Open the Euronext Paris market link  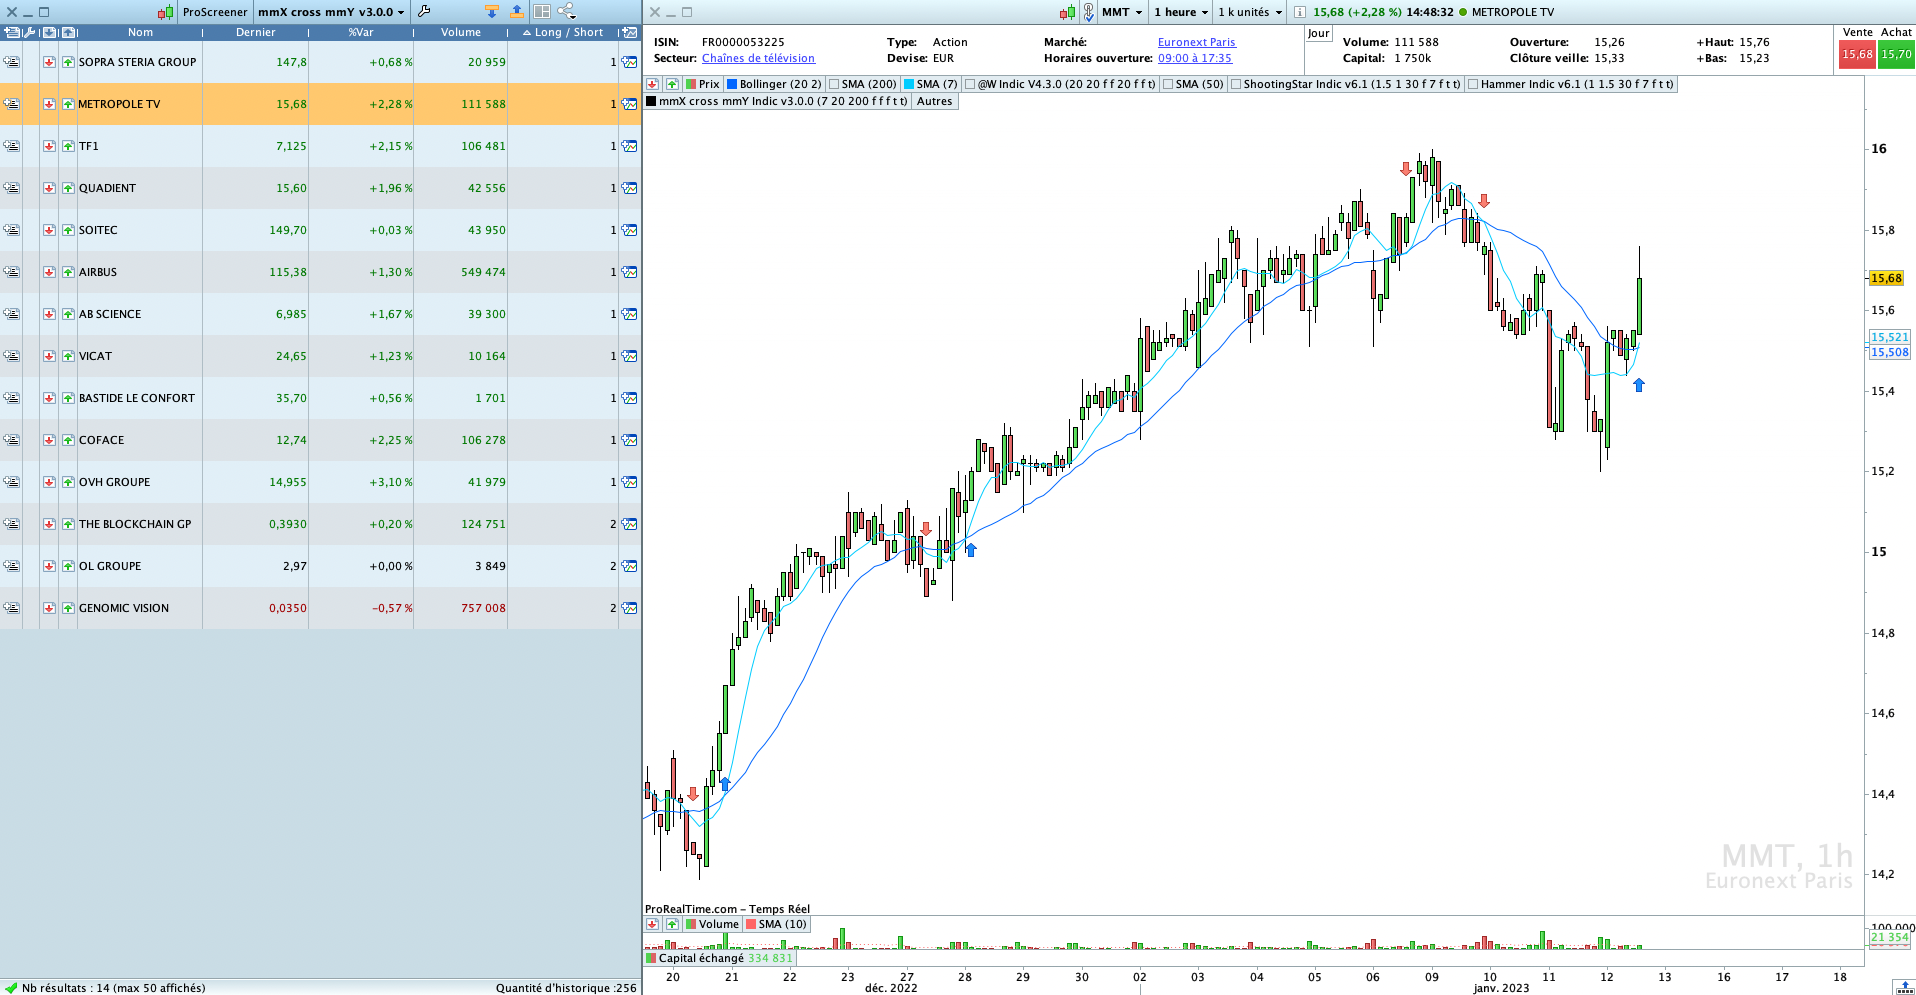tap(1197, 42)
